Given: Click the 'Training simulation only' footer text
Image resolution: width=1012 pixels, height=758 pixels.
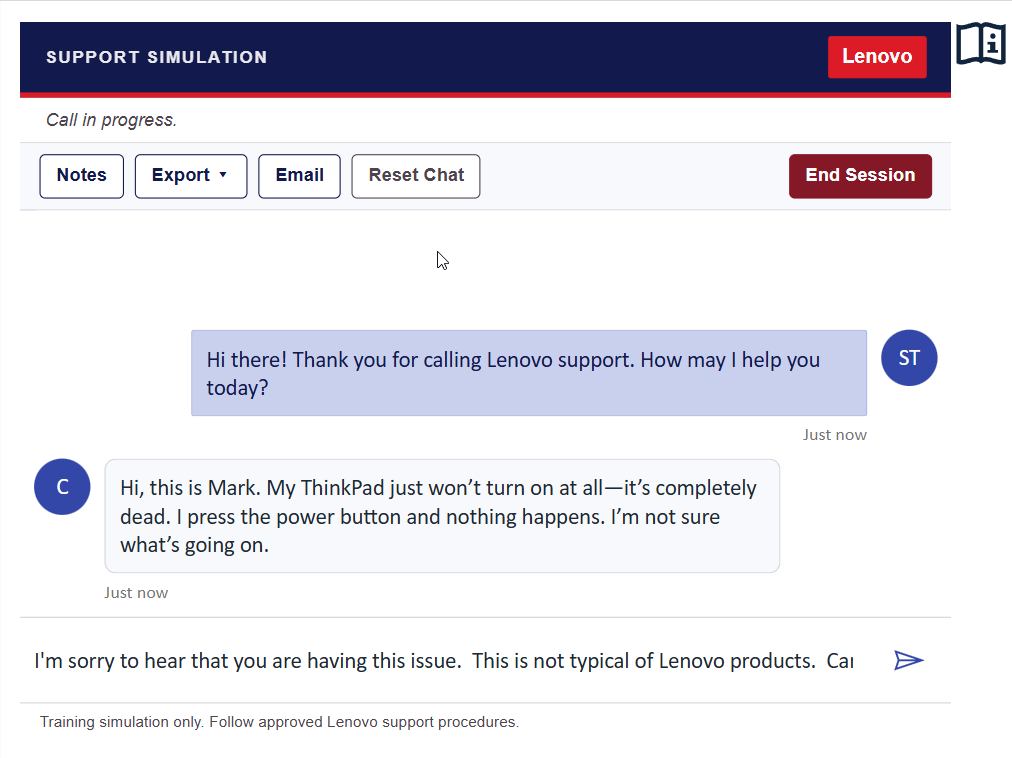Looking at the screenshot, I should 279,722.
